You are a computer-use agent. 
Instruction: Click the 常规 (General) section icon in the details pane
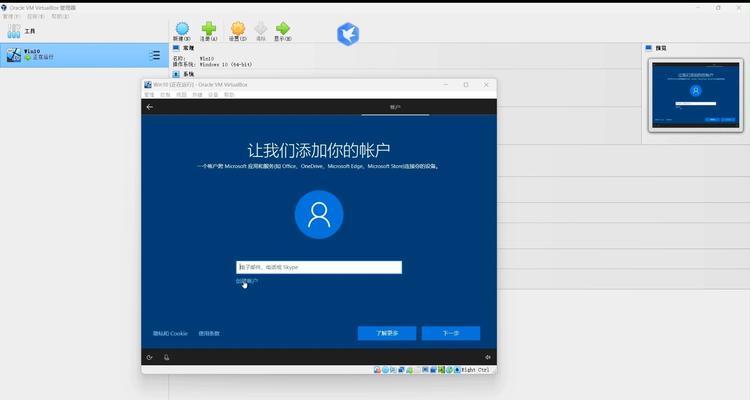click(x=176, y=48)
